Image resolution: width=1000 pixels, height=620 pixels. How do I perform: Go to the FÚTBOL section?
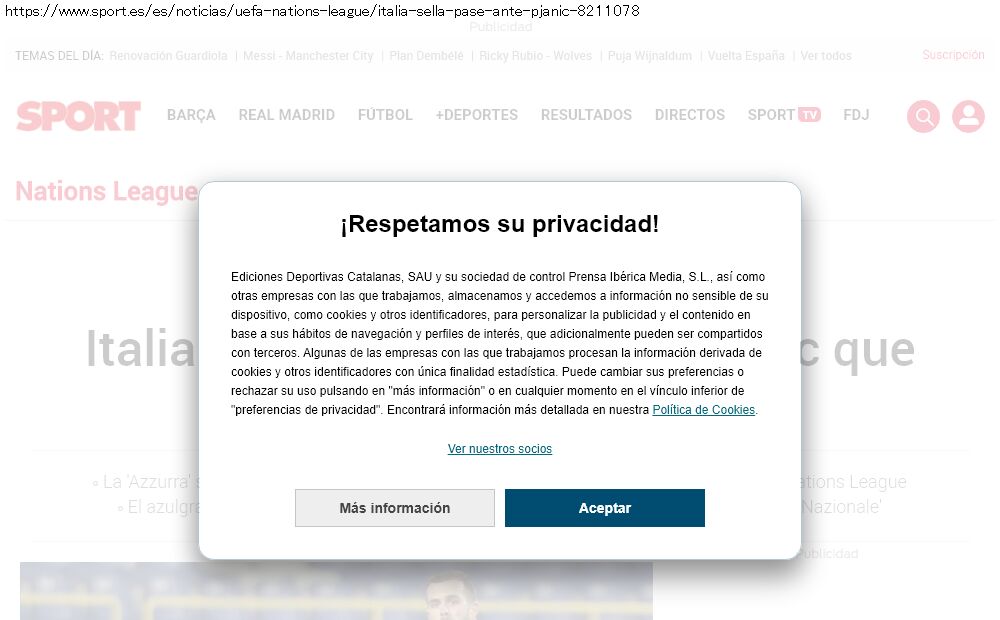385,115
